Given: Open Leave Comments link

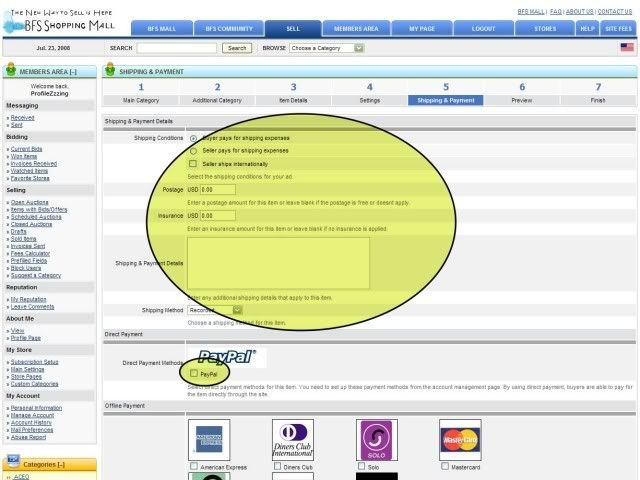Looking at the screenshot, I should click(33, 307).
